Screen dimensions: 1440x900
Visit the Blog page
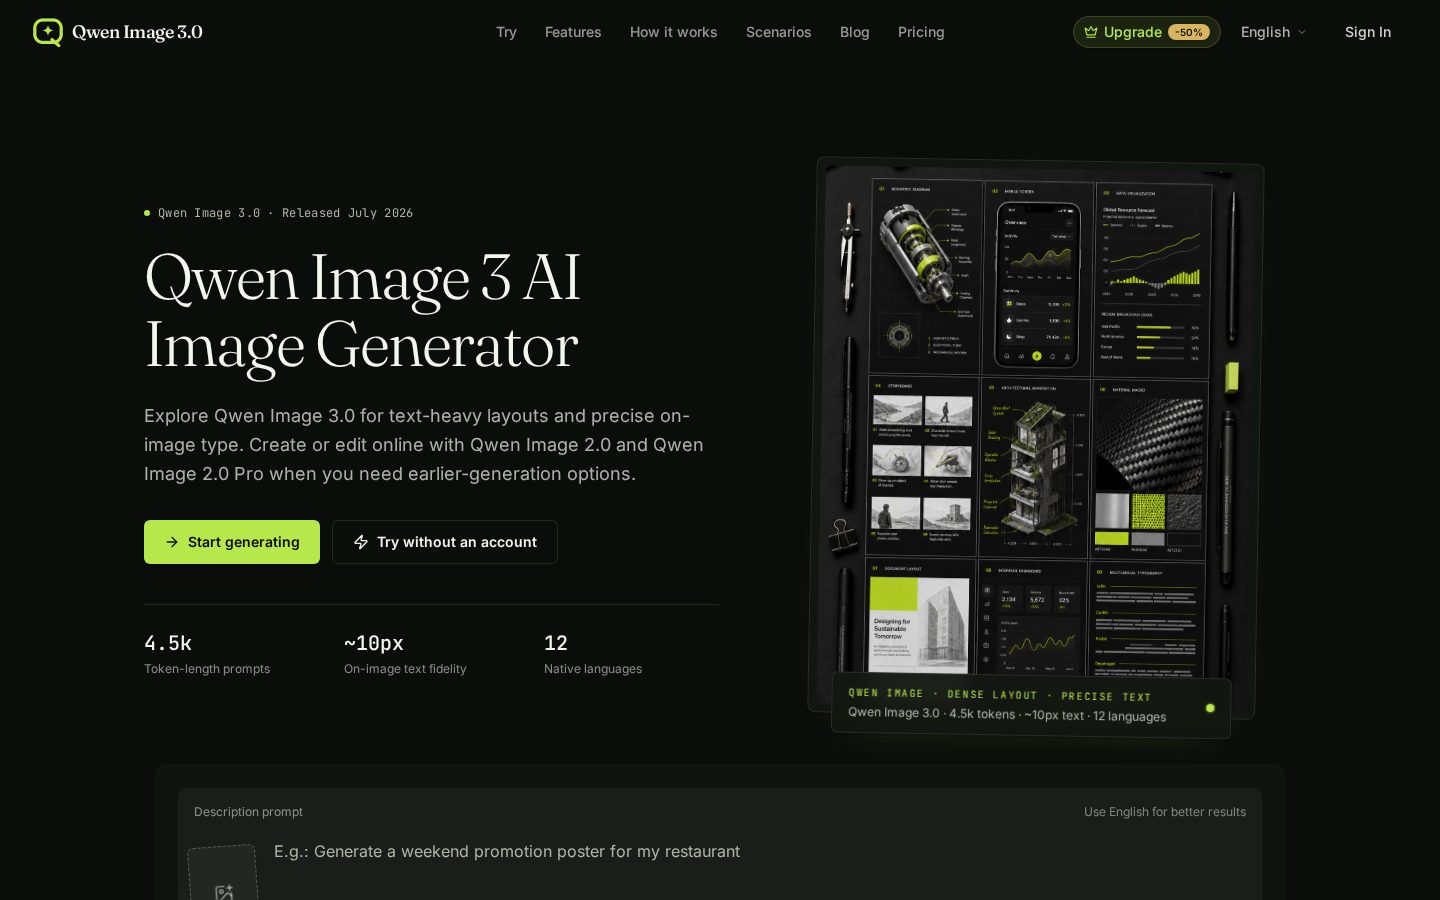[x=854, y=32]
